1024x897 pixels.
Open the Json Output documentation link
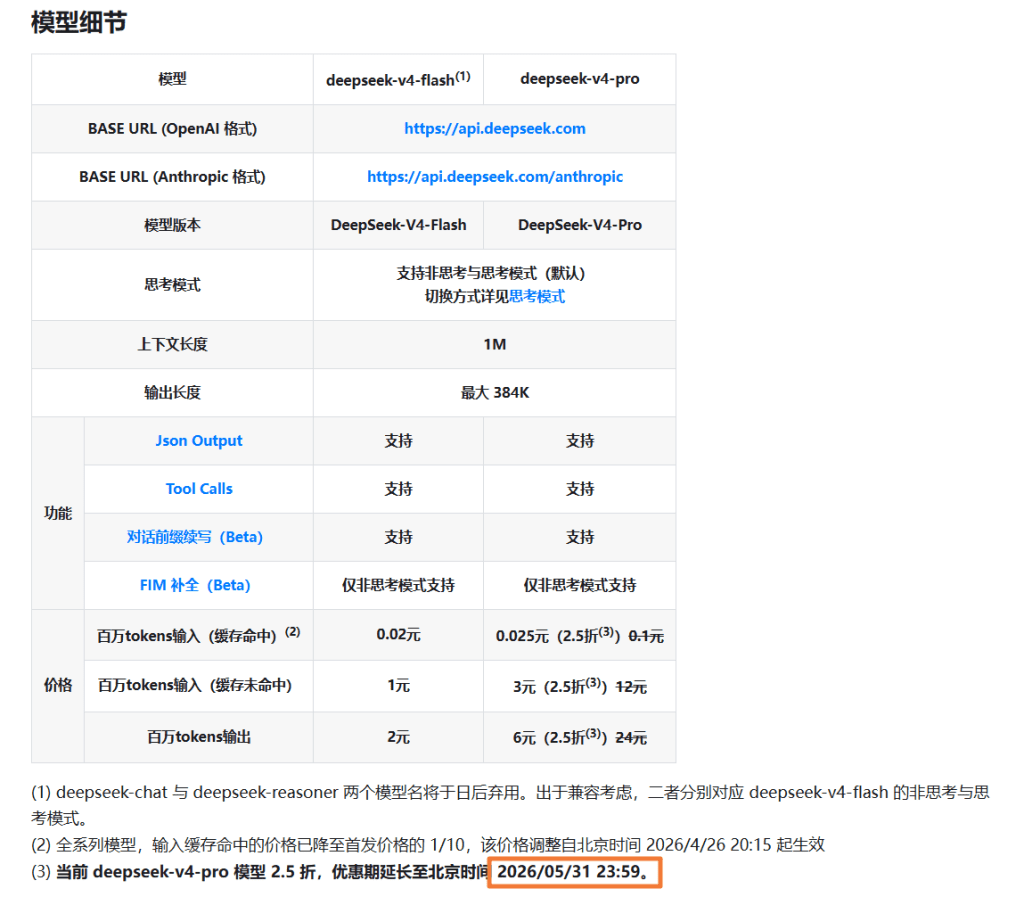click(x=198, y=441)
